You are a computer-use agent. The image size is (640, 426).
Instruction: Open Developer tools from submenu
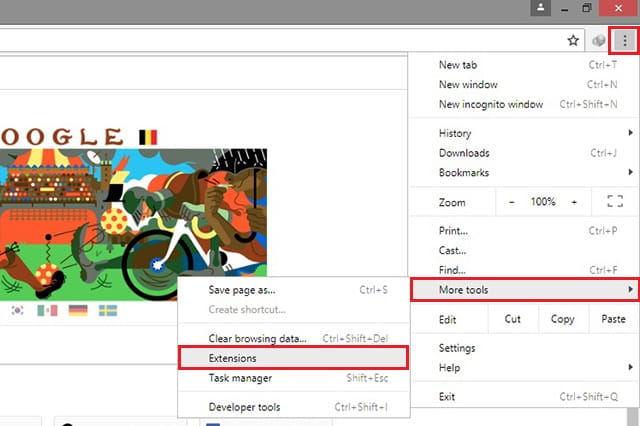coord(294,407)
